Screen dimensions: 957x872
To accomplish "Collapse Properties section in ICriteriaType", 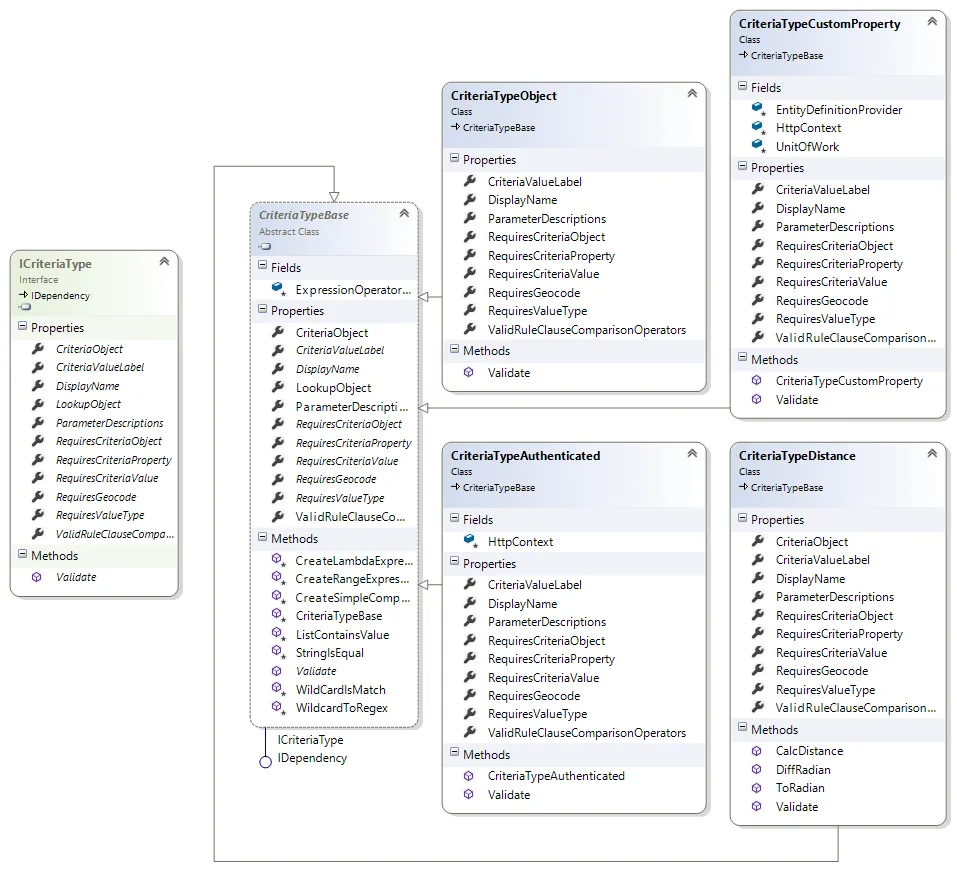I will coord(23,326).
